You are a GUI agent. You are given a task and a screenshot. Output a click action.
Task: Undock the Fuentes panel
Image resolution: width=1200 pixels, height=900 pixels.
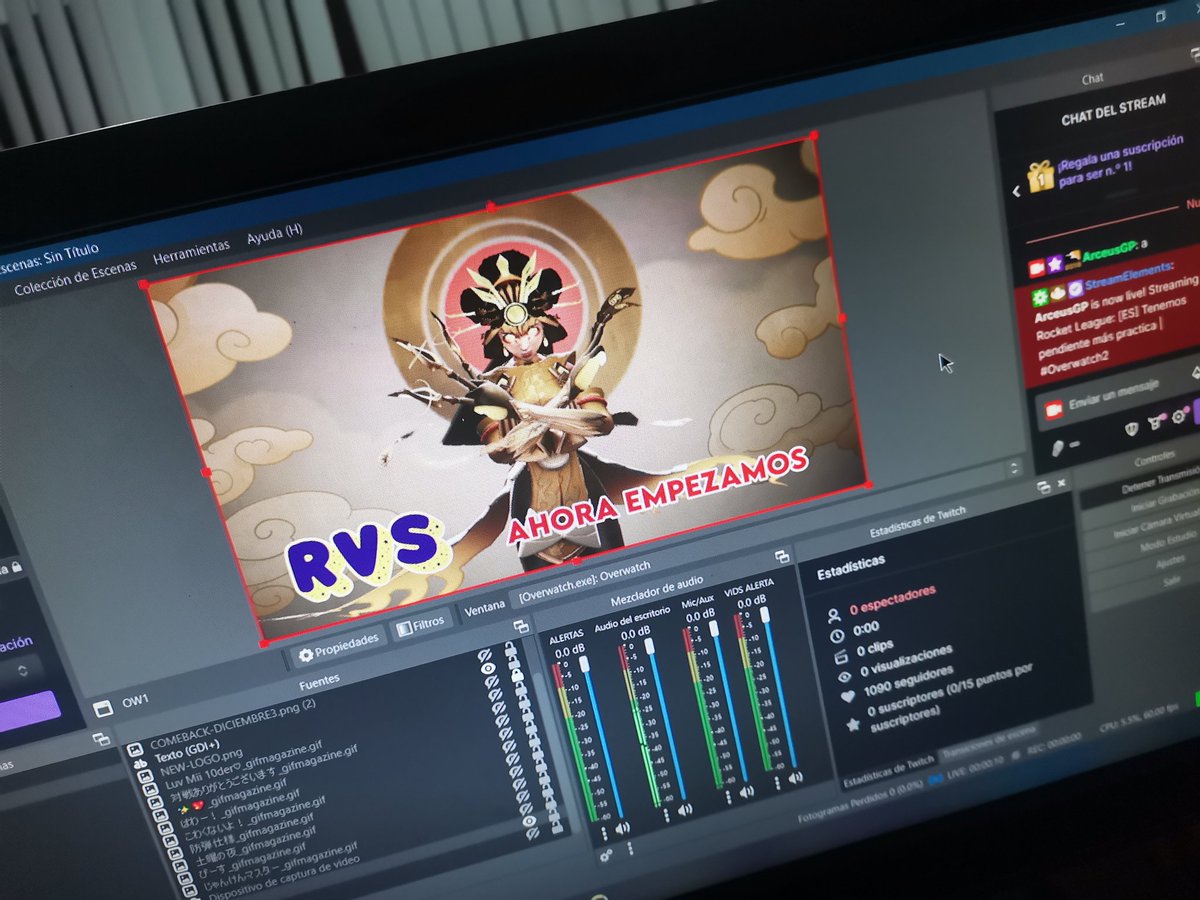click(521, 626)
